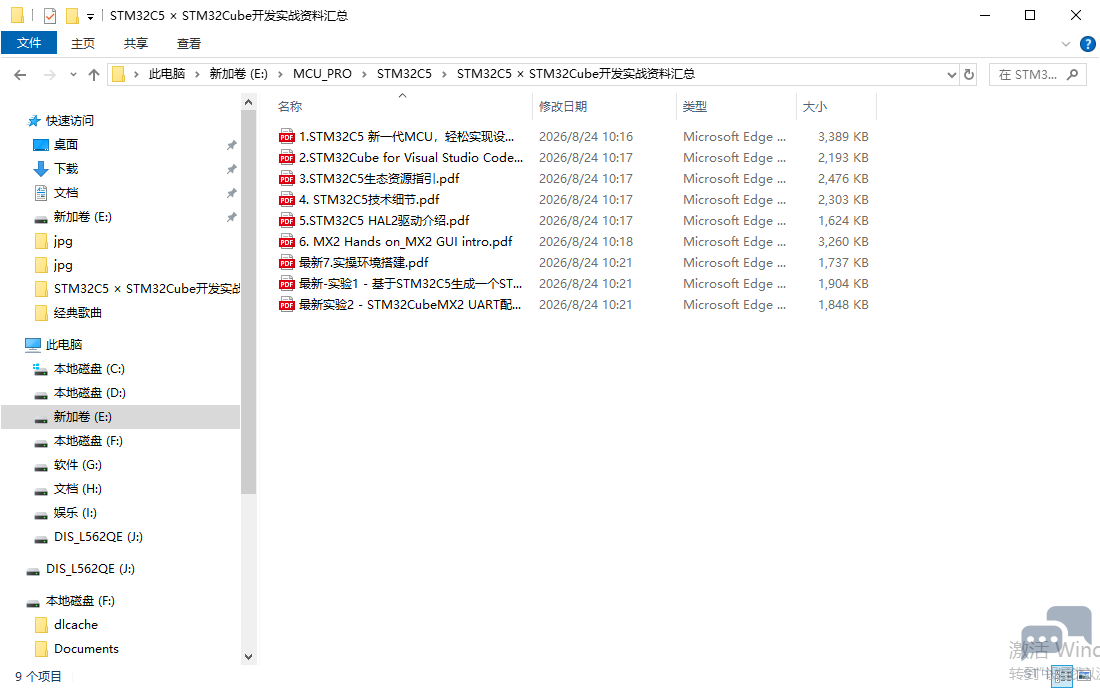1100x689 pixels.
Task: Click desktop icon beside 桌面
Action: 41,145
